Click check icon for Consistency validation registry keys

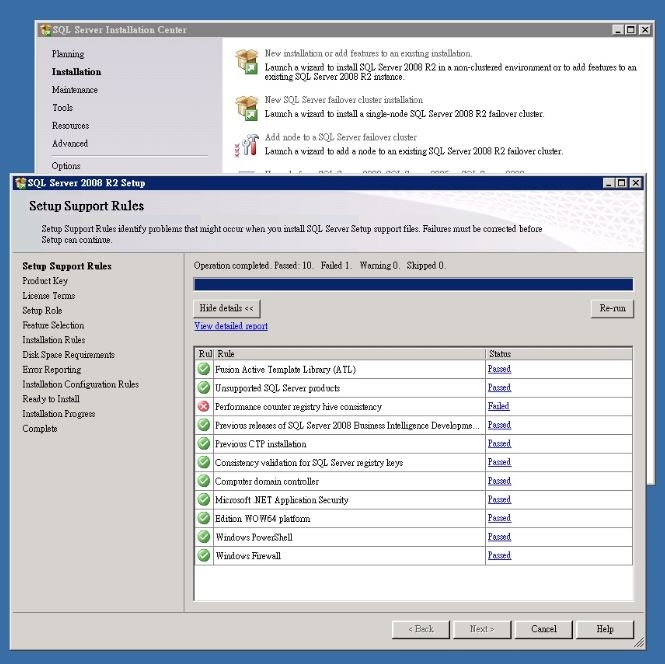tap(204, 462)
